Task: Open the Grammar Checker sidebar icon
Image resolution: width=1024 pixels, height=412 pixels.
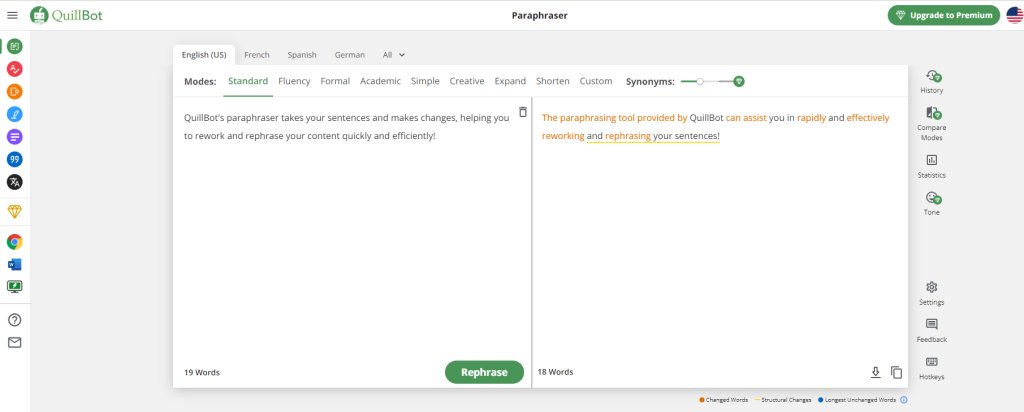Action: click(14, 69)
